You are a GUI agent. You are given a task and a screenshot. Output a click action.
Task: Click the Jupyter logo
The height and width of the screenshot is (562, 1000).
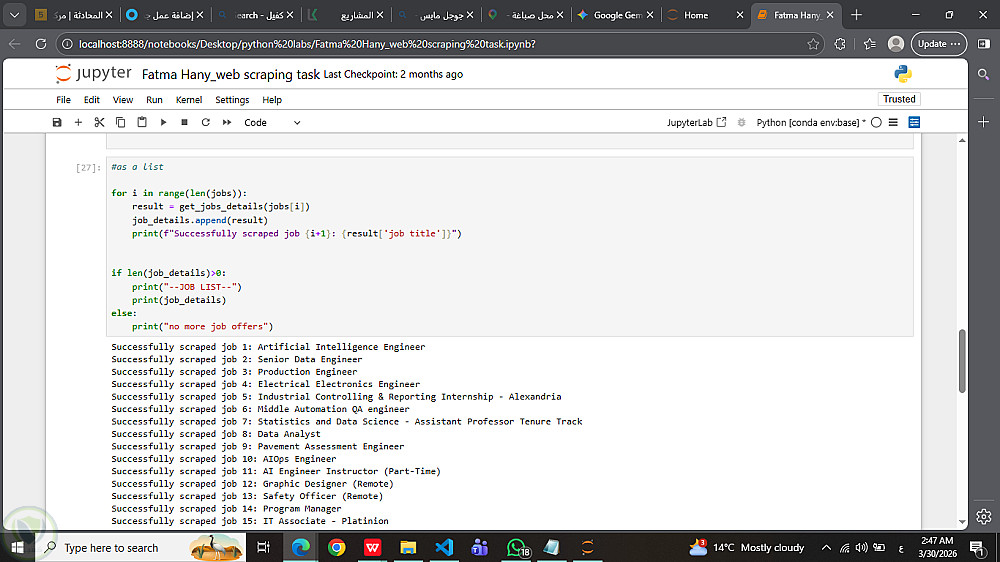[93, 73]
